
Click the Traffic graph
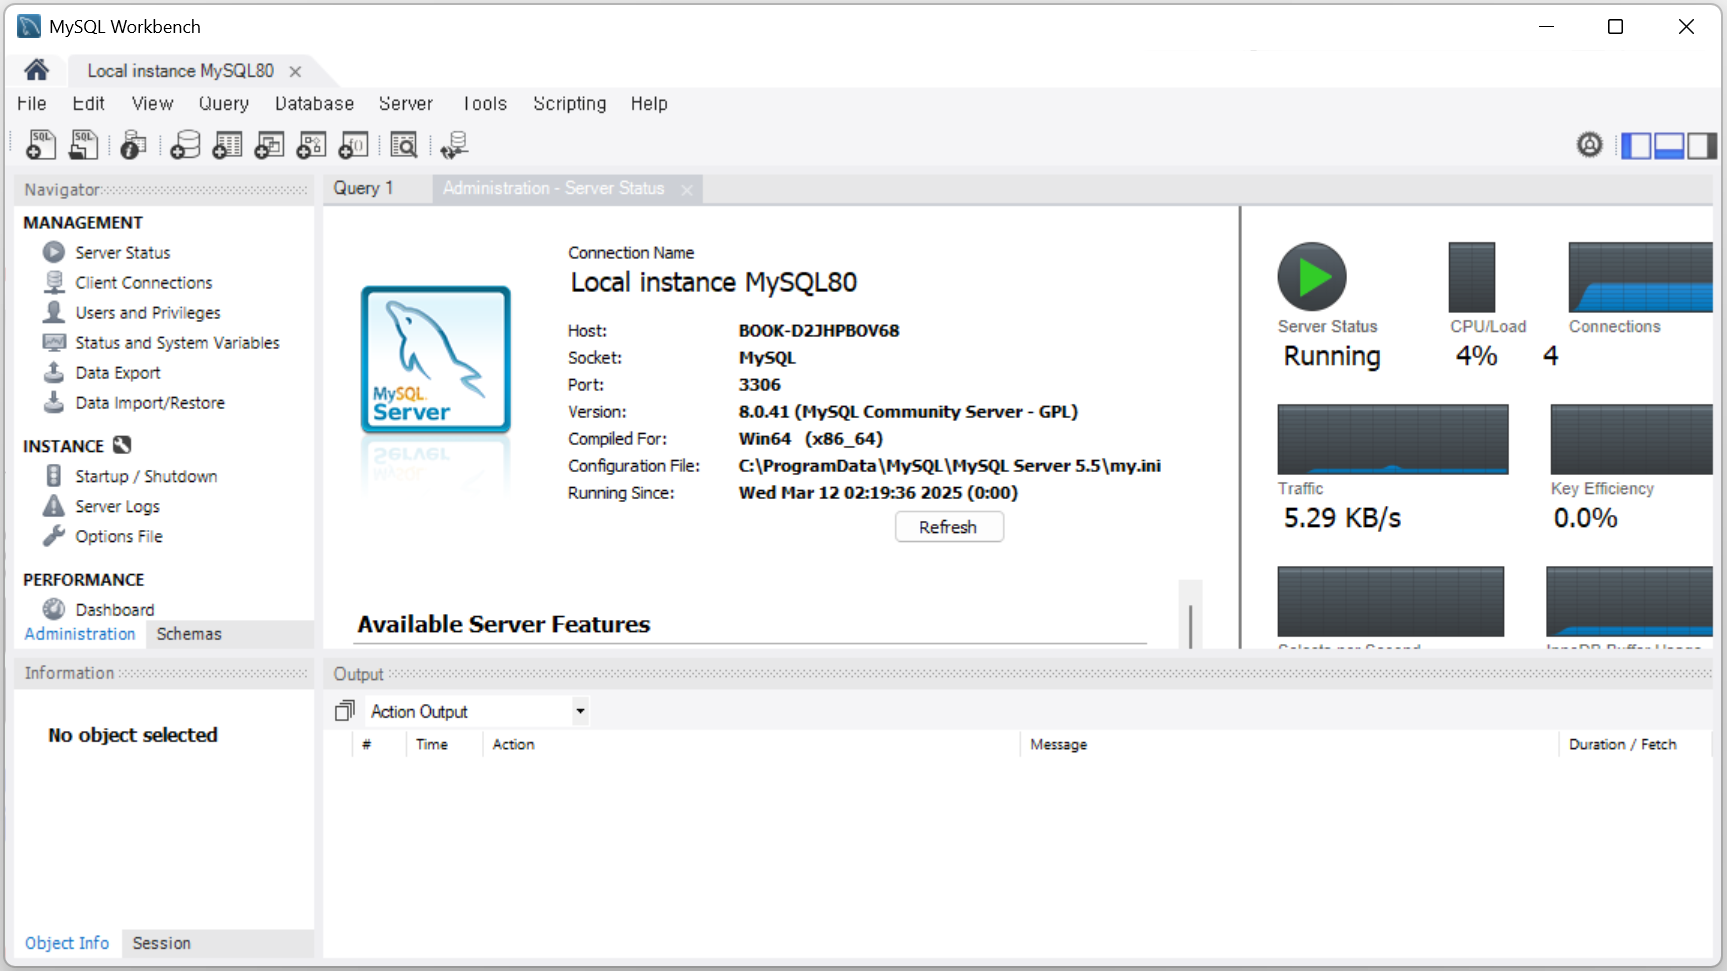click(x=1392, y=439)
